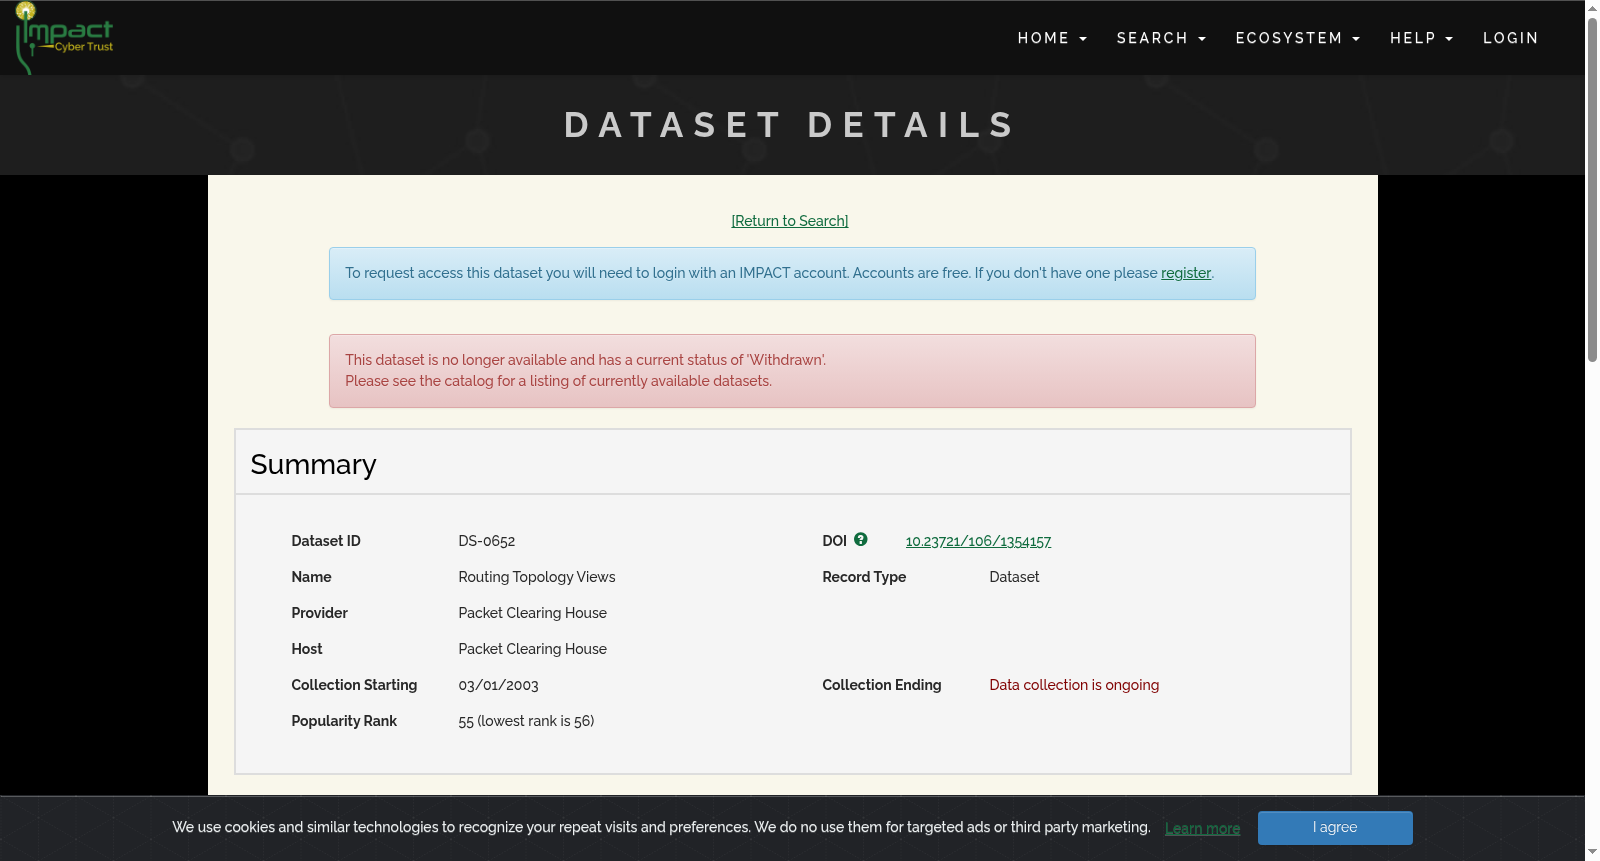This screenshot has height=861, width=1600.
Task: Click the vertical scrollbar thumb
Action: click(1592, 188)
